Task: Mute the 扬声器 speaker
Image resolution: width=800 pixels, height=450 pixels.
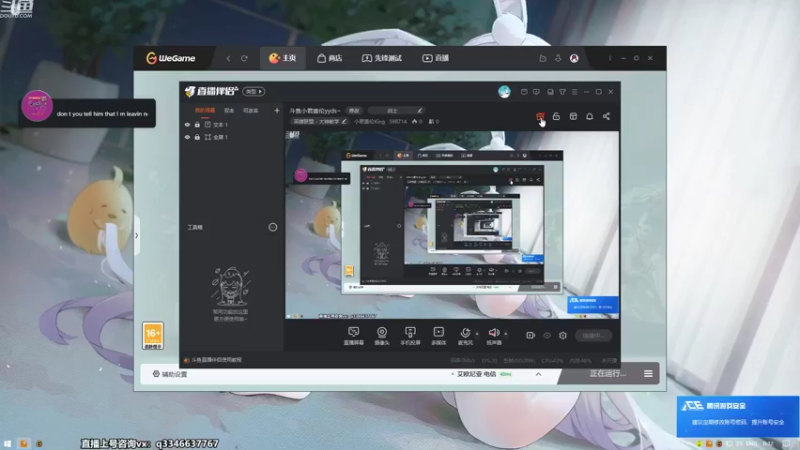Action: [x=493, y=336]
